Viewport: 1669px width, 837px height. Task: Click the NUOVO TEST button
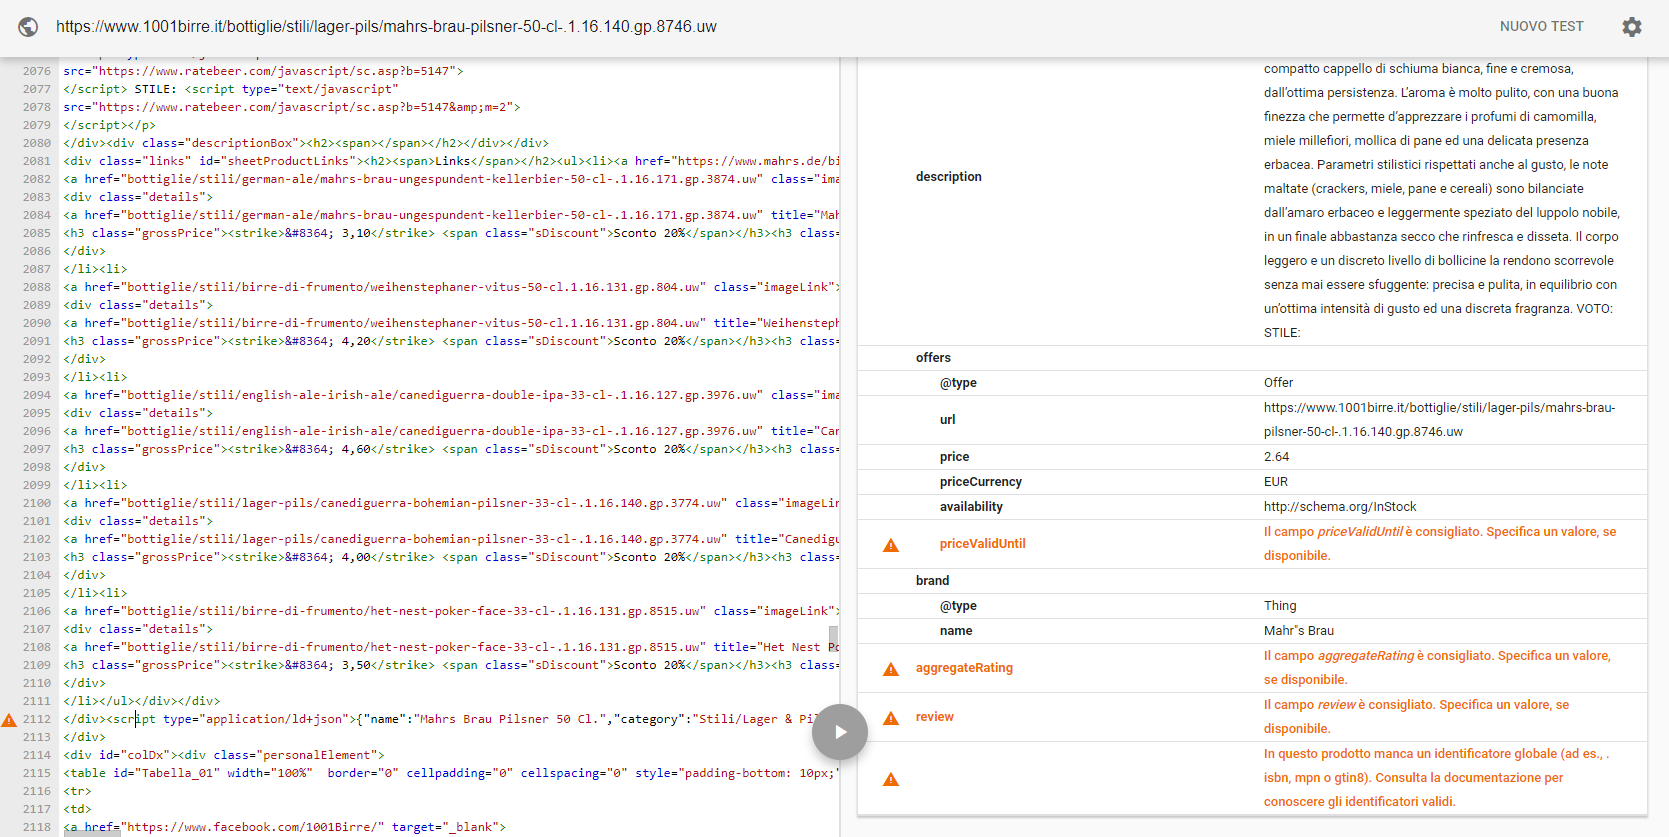(1541, 27)
